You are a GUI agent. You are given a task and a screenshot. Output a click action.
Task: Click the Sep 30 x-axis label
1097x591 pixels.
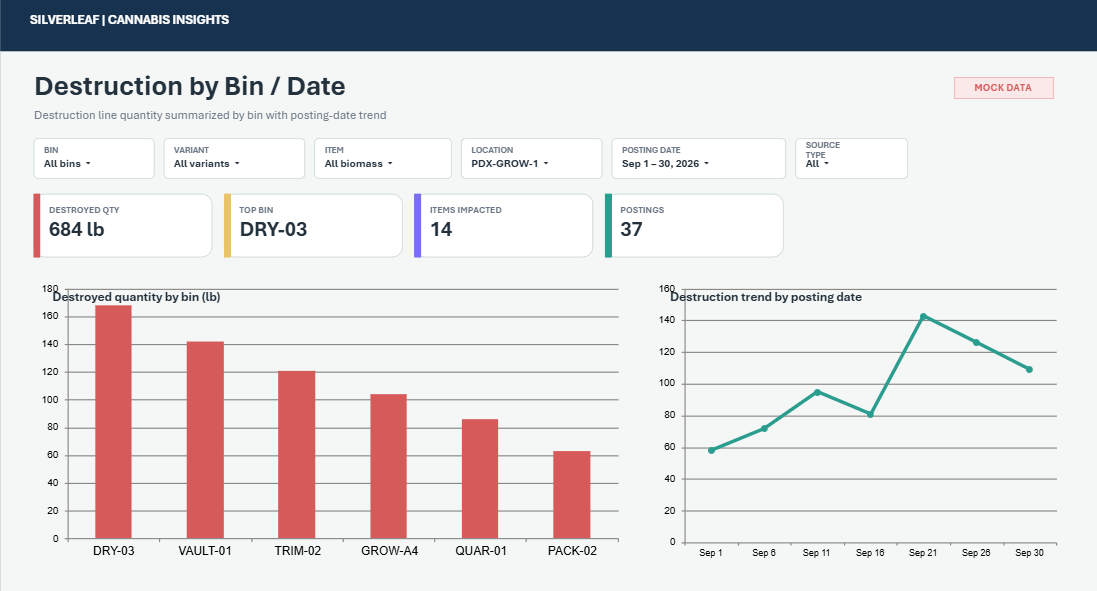click(x=1029, y=553)
